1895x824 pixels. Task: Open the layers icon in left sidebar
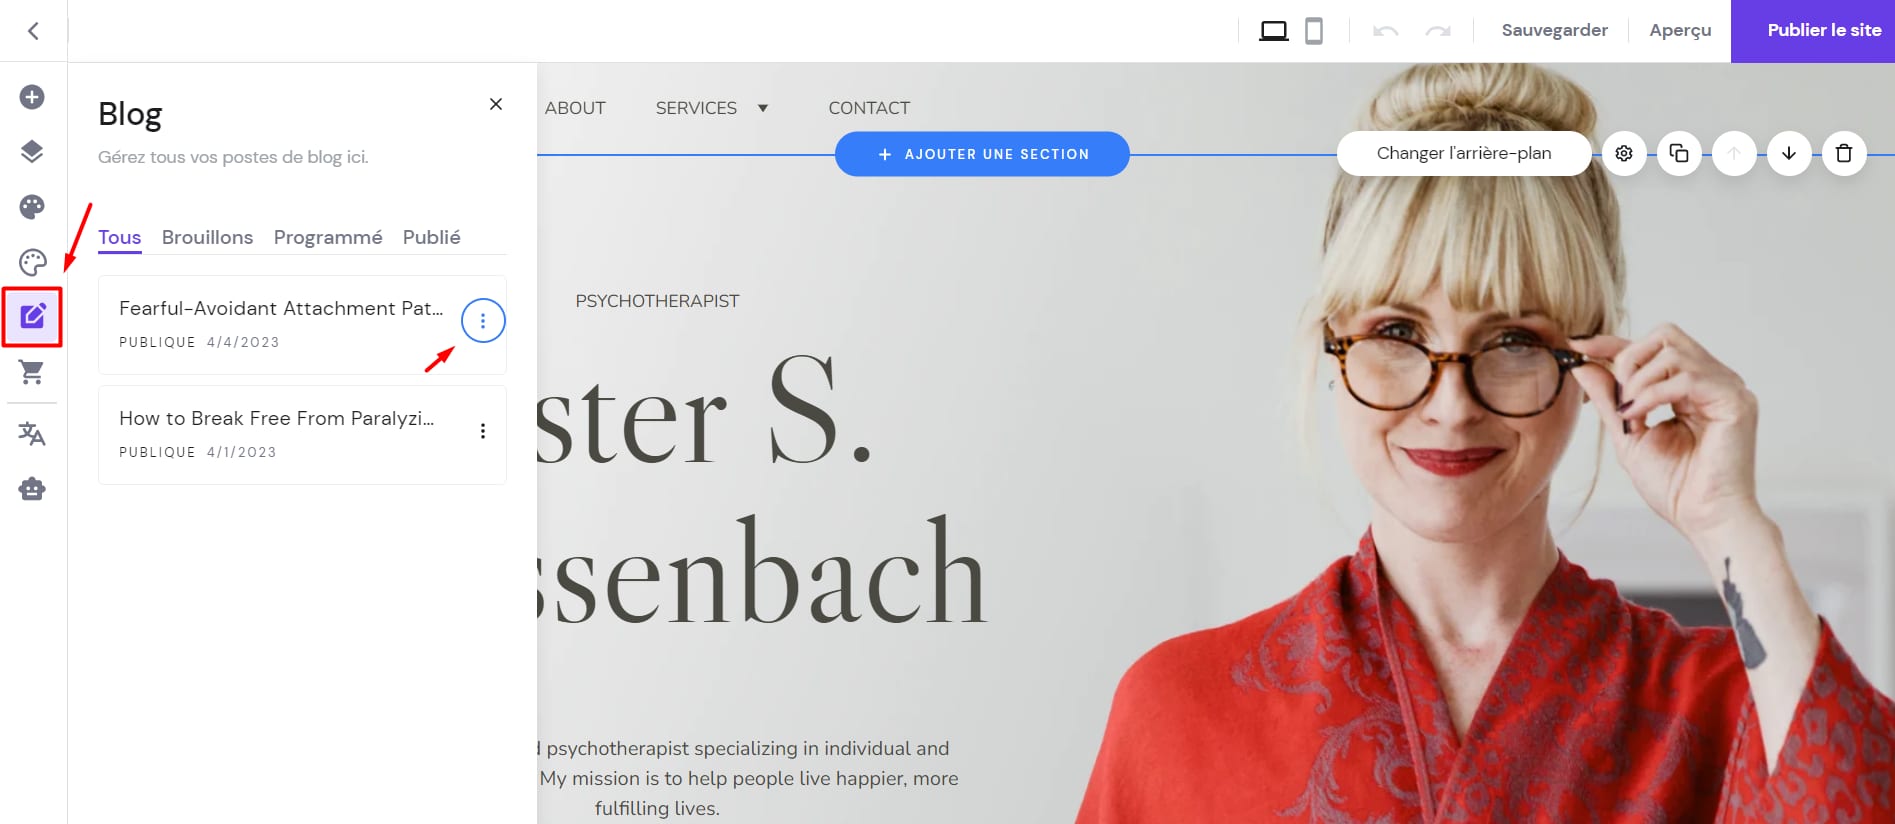point(32,152)
